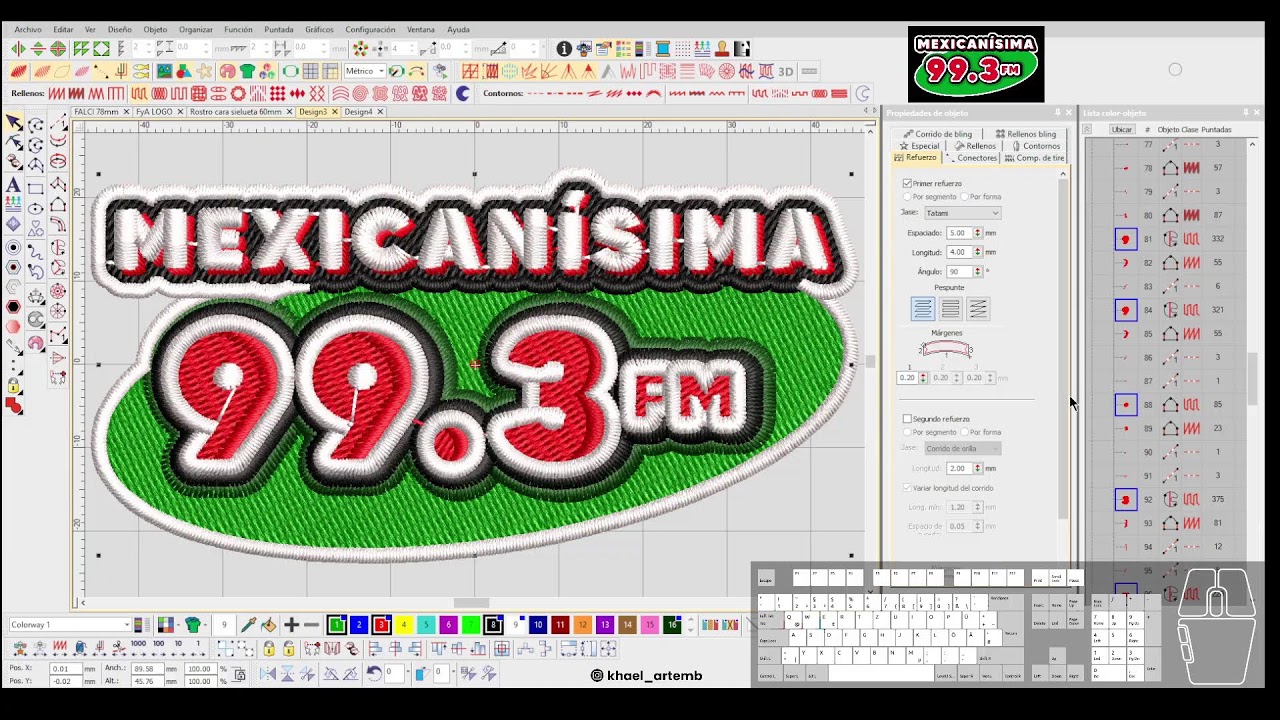
Task: Enable the Segundo refuerzo checkbox
Action: 907,419
